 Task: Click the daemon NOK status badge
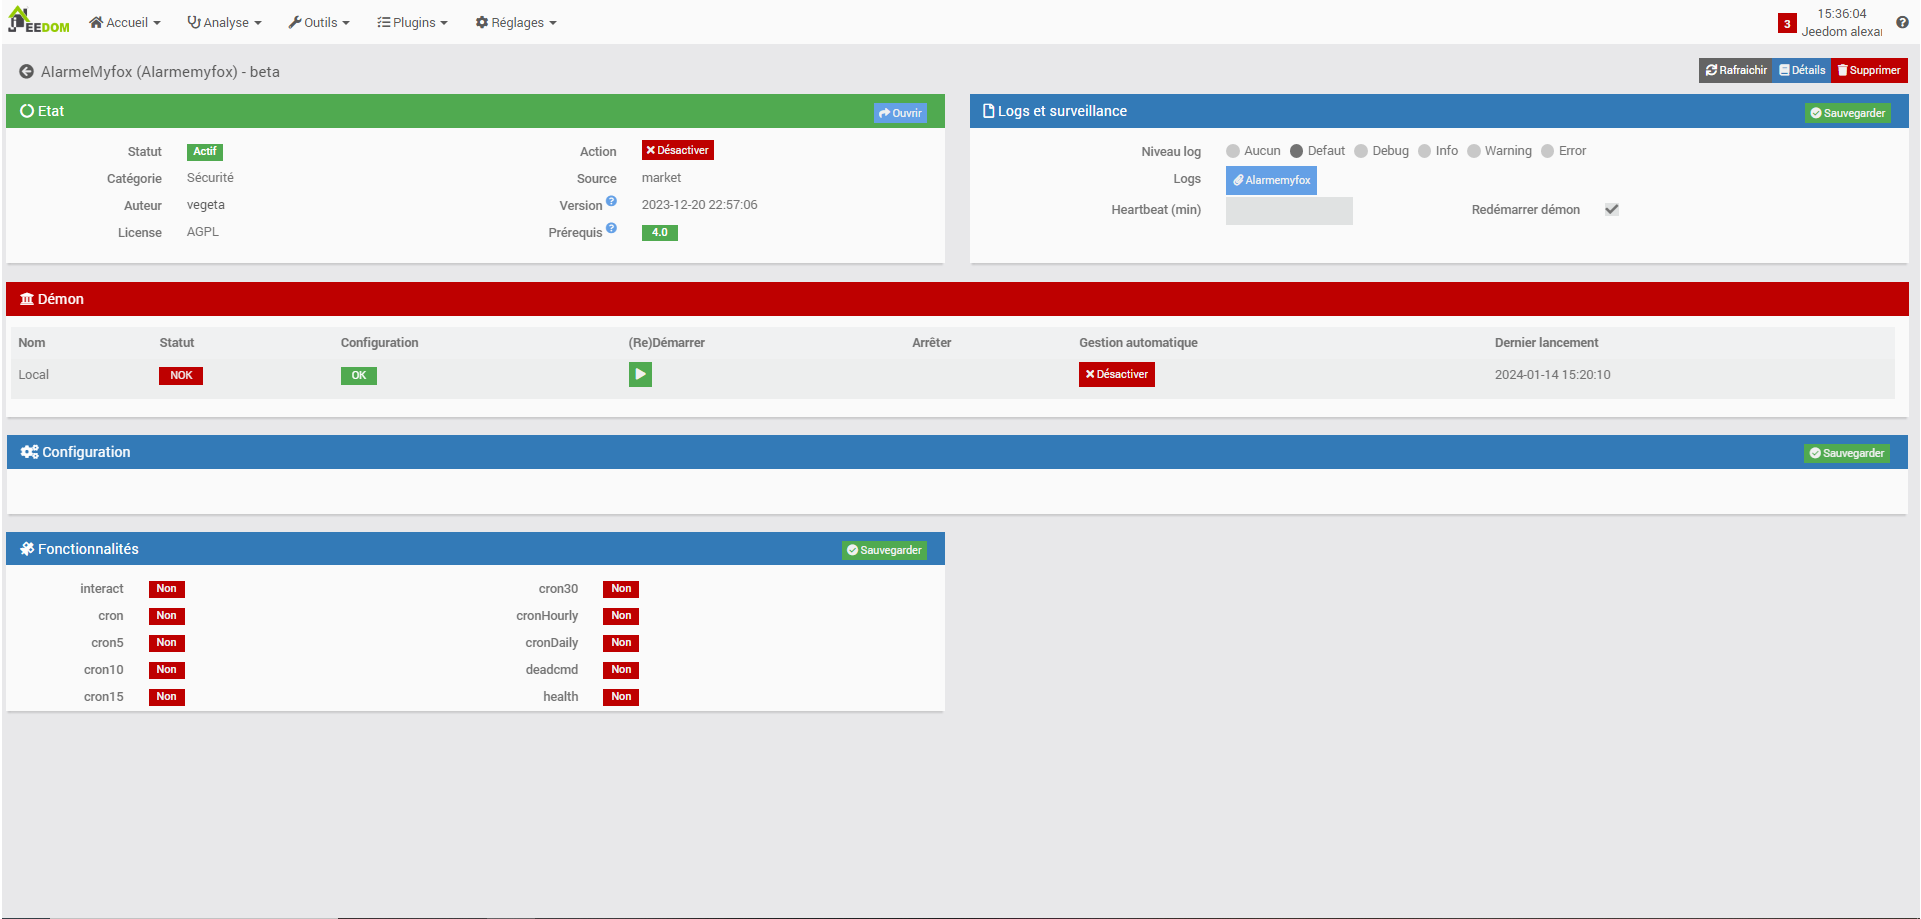pos(181,376)
